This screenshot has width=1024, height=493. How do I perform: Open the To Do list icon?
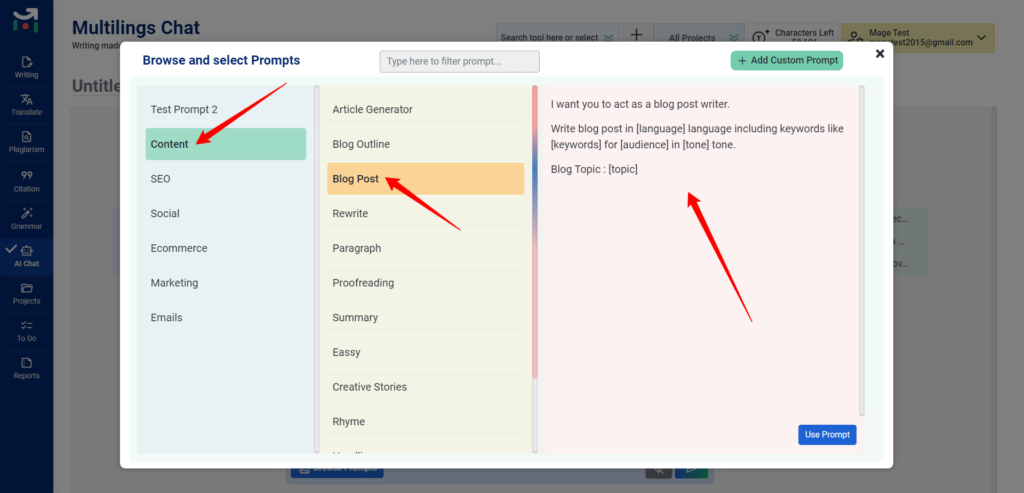(26, 330)
